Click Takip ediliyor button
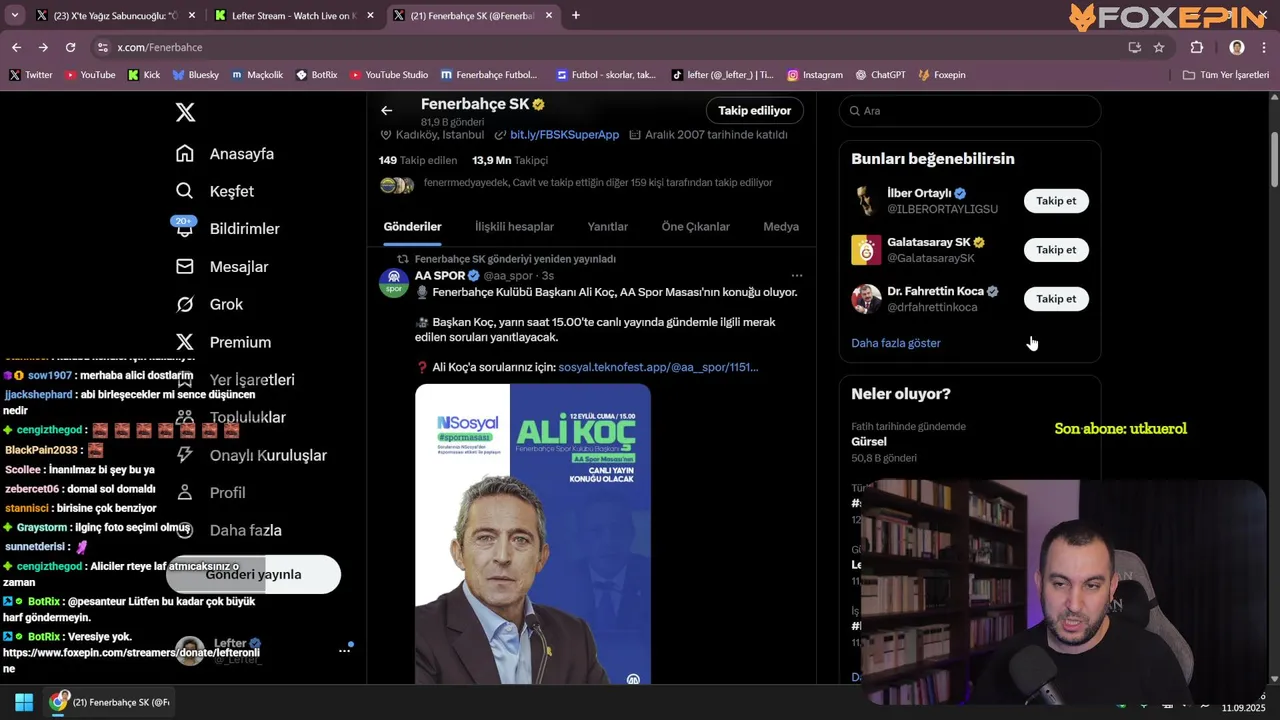1280x720 pixels. click(754, 111)
